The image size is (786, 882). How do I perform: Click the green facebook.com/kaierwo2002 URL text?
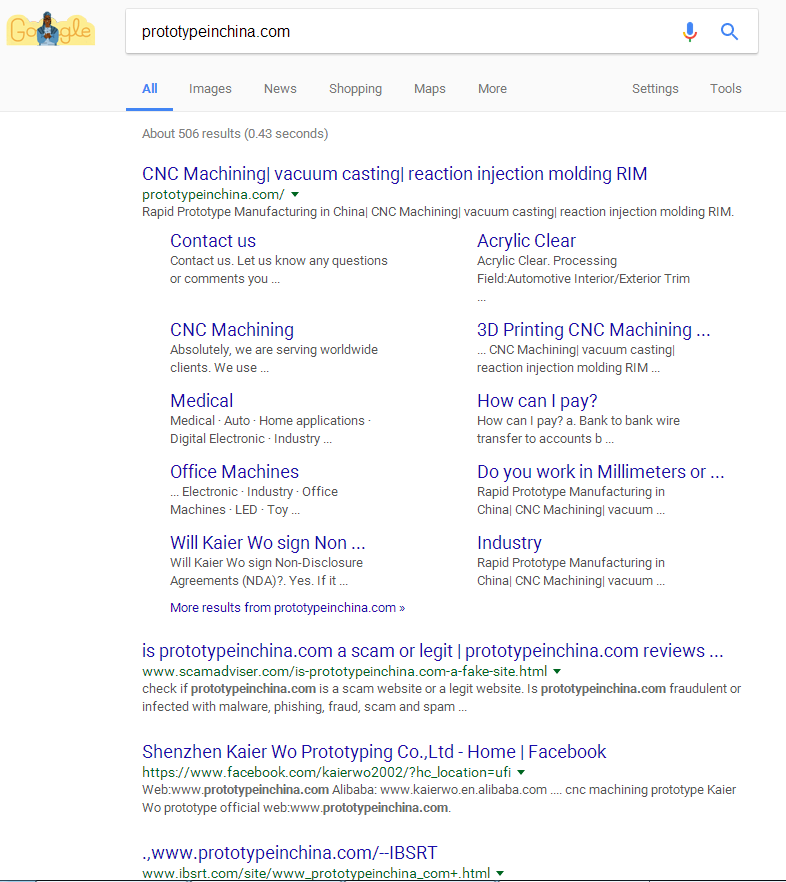tap(326, 772)
